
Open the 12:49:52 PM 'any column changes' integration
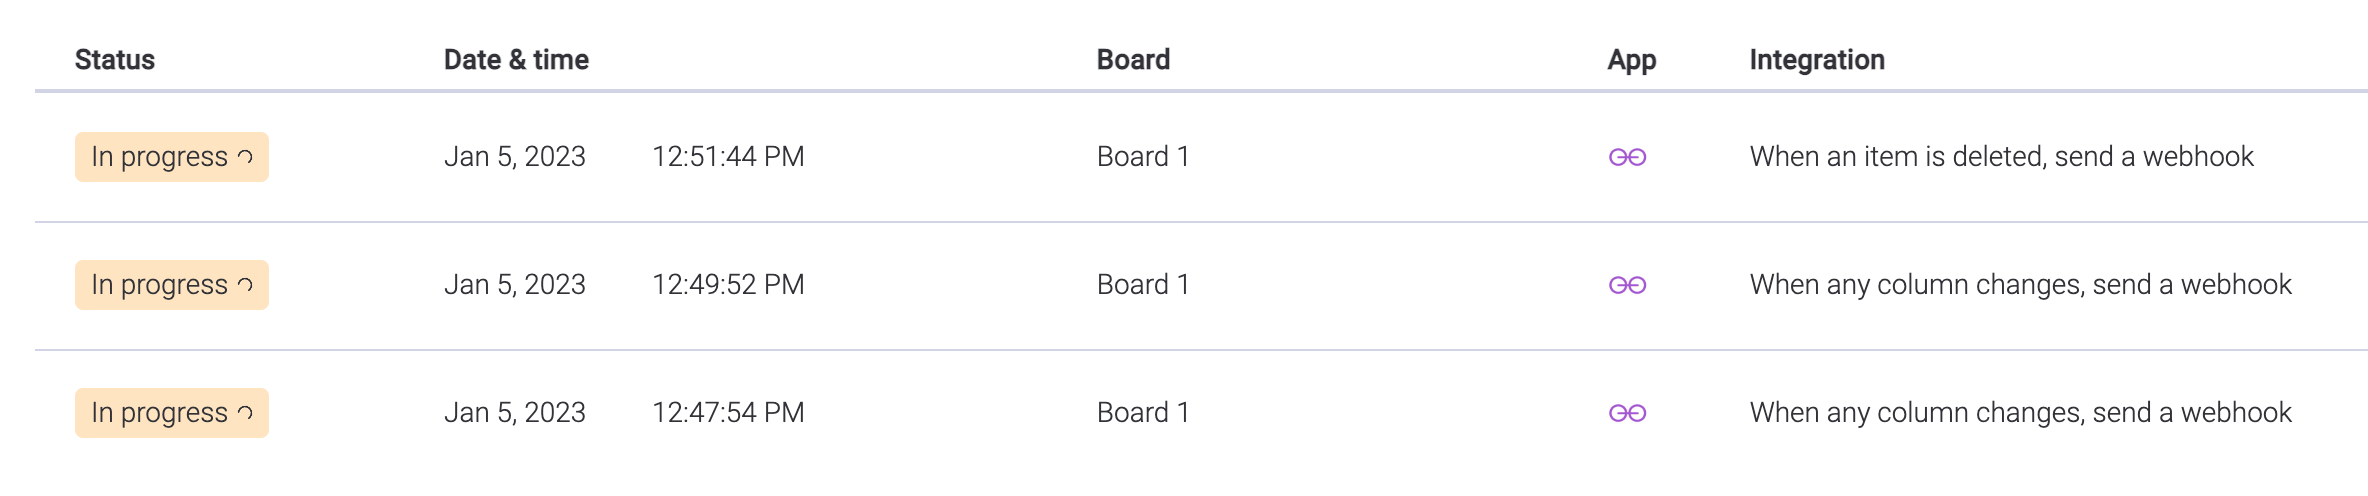[x=2020, y=285]
